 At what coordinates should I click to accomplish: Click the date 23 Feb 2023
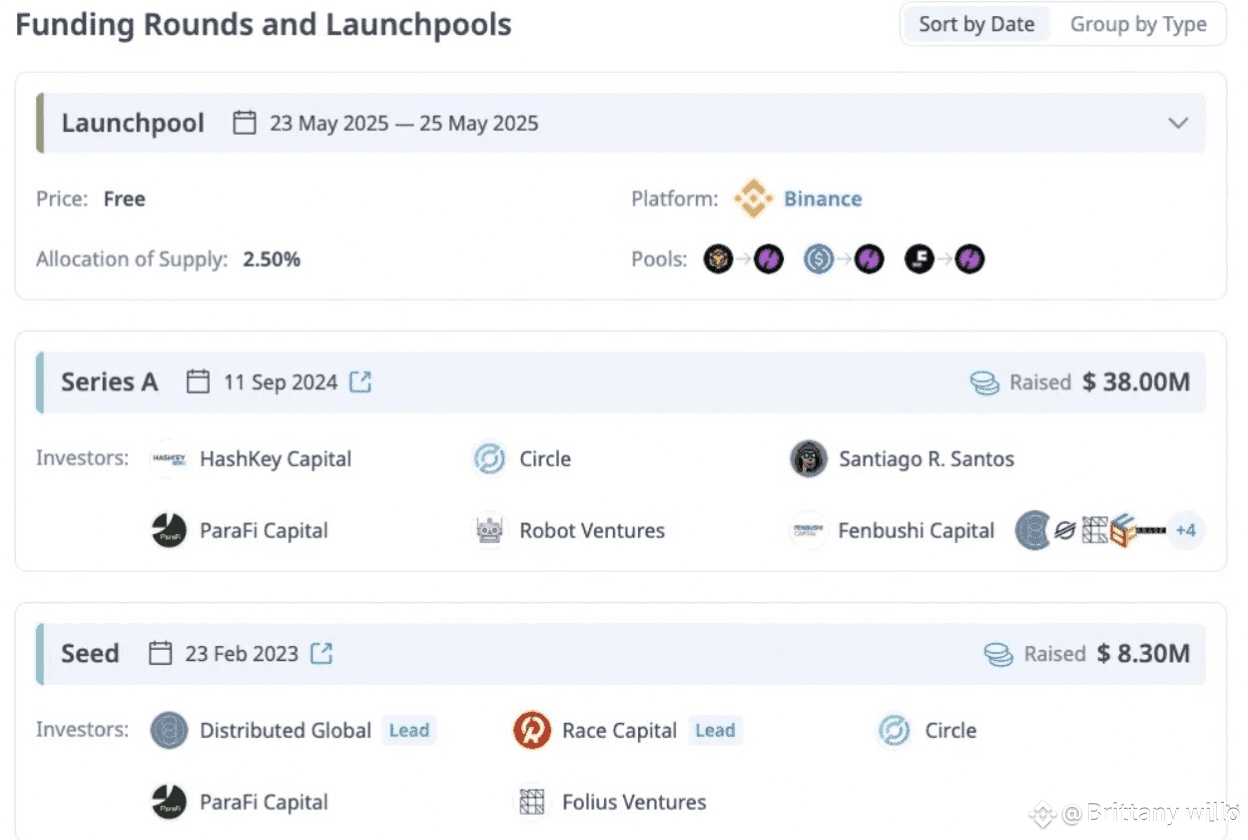coord(242,653)
